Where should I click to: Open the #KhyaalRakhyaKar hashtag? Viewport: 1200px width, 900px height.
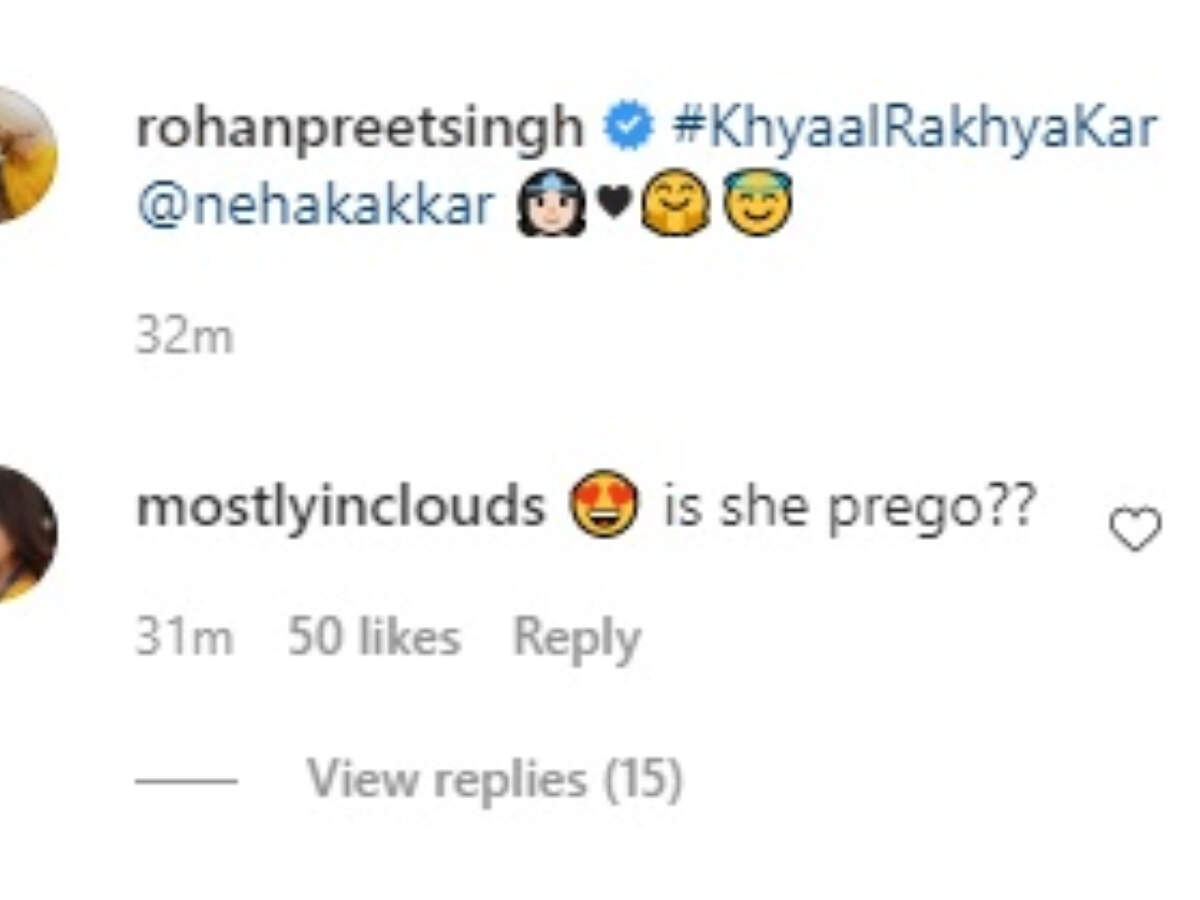(x=915, y=129)
